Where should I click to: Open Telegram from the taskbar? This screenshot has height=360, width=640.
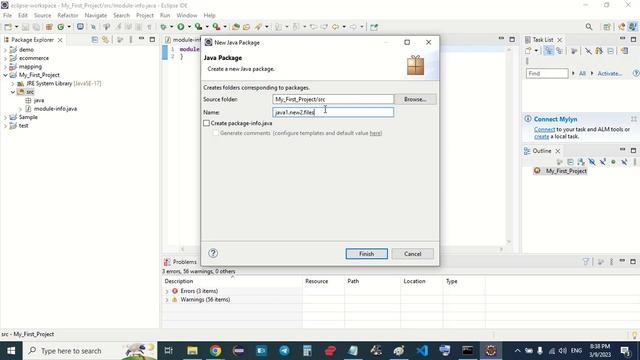(284, 351)
